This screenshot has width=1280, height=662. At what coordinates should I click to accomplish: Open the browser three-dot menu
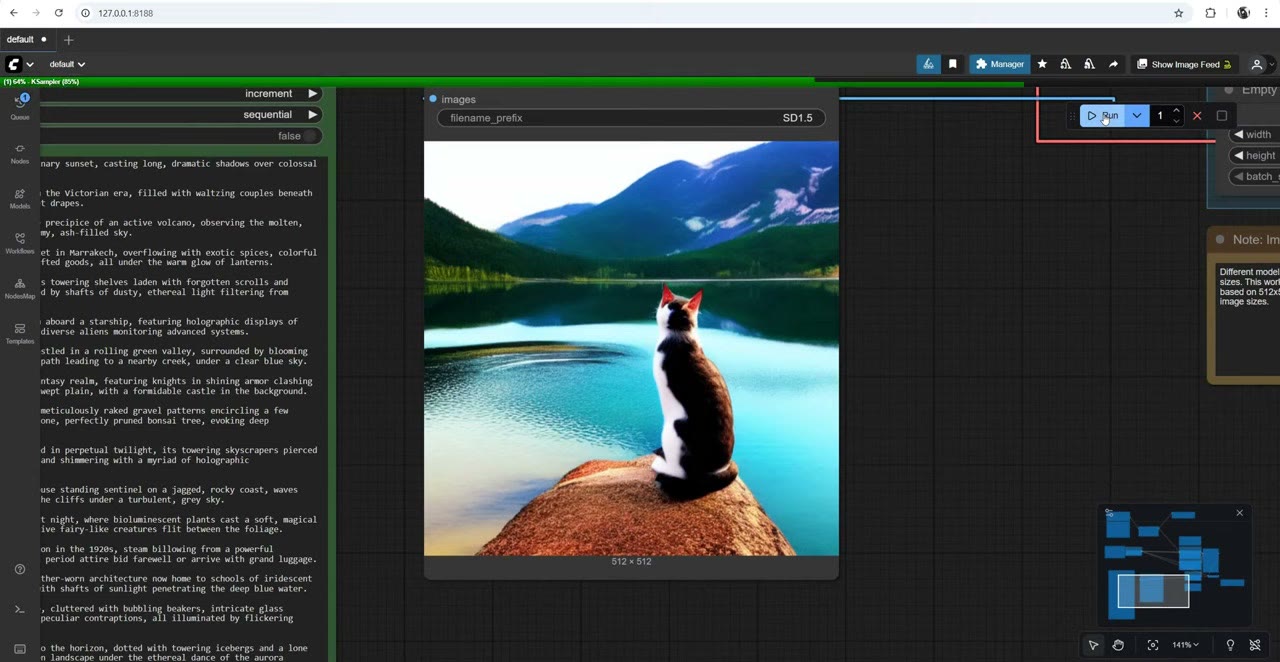pos(1268,13)
